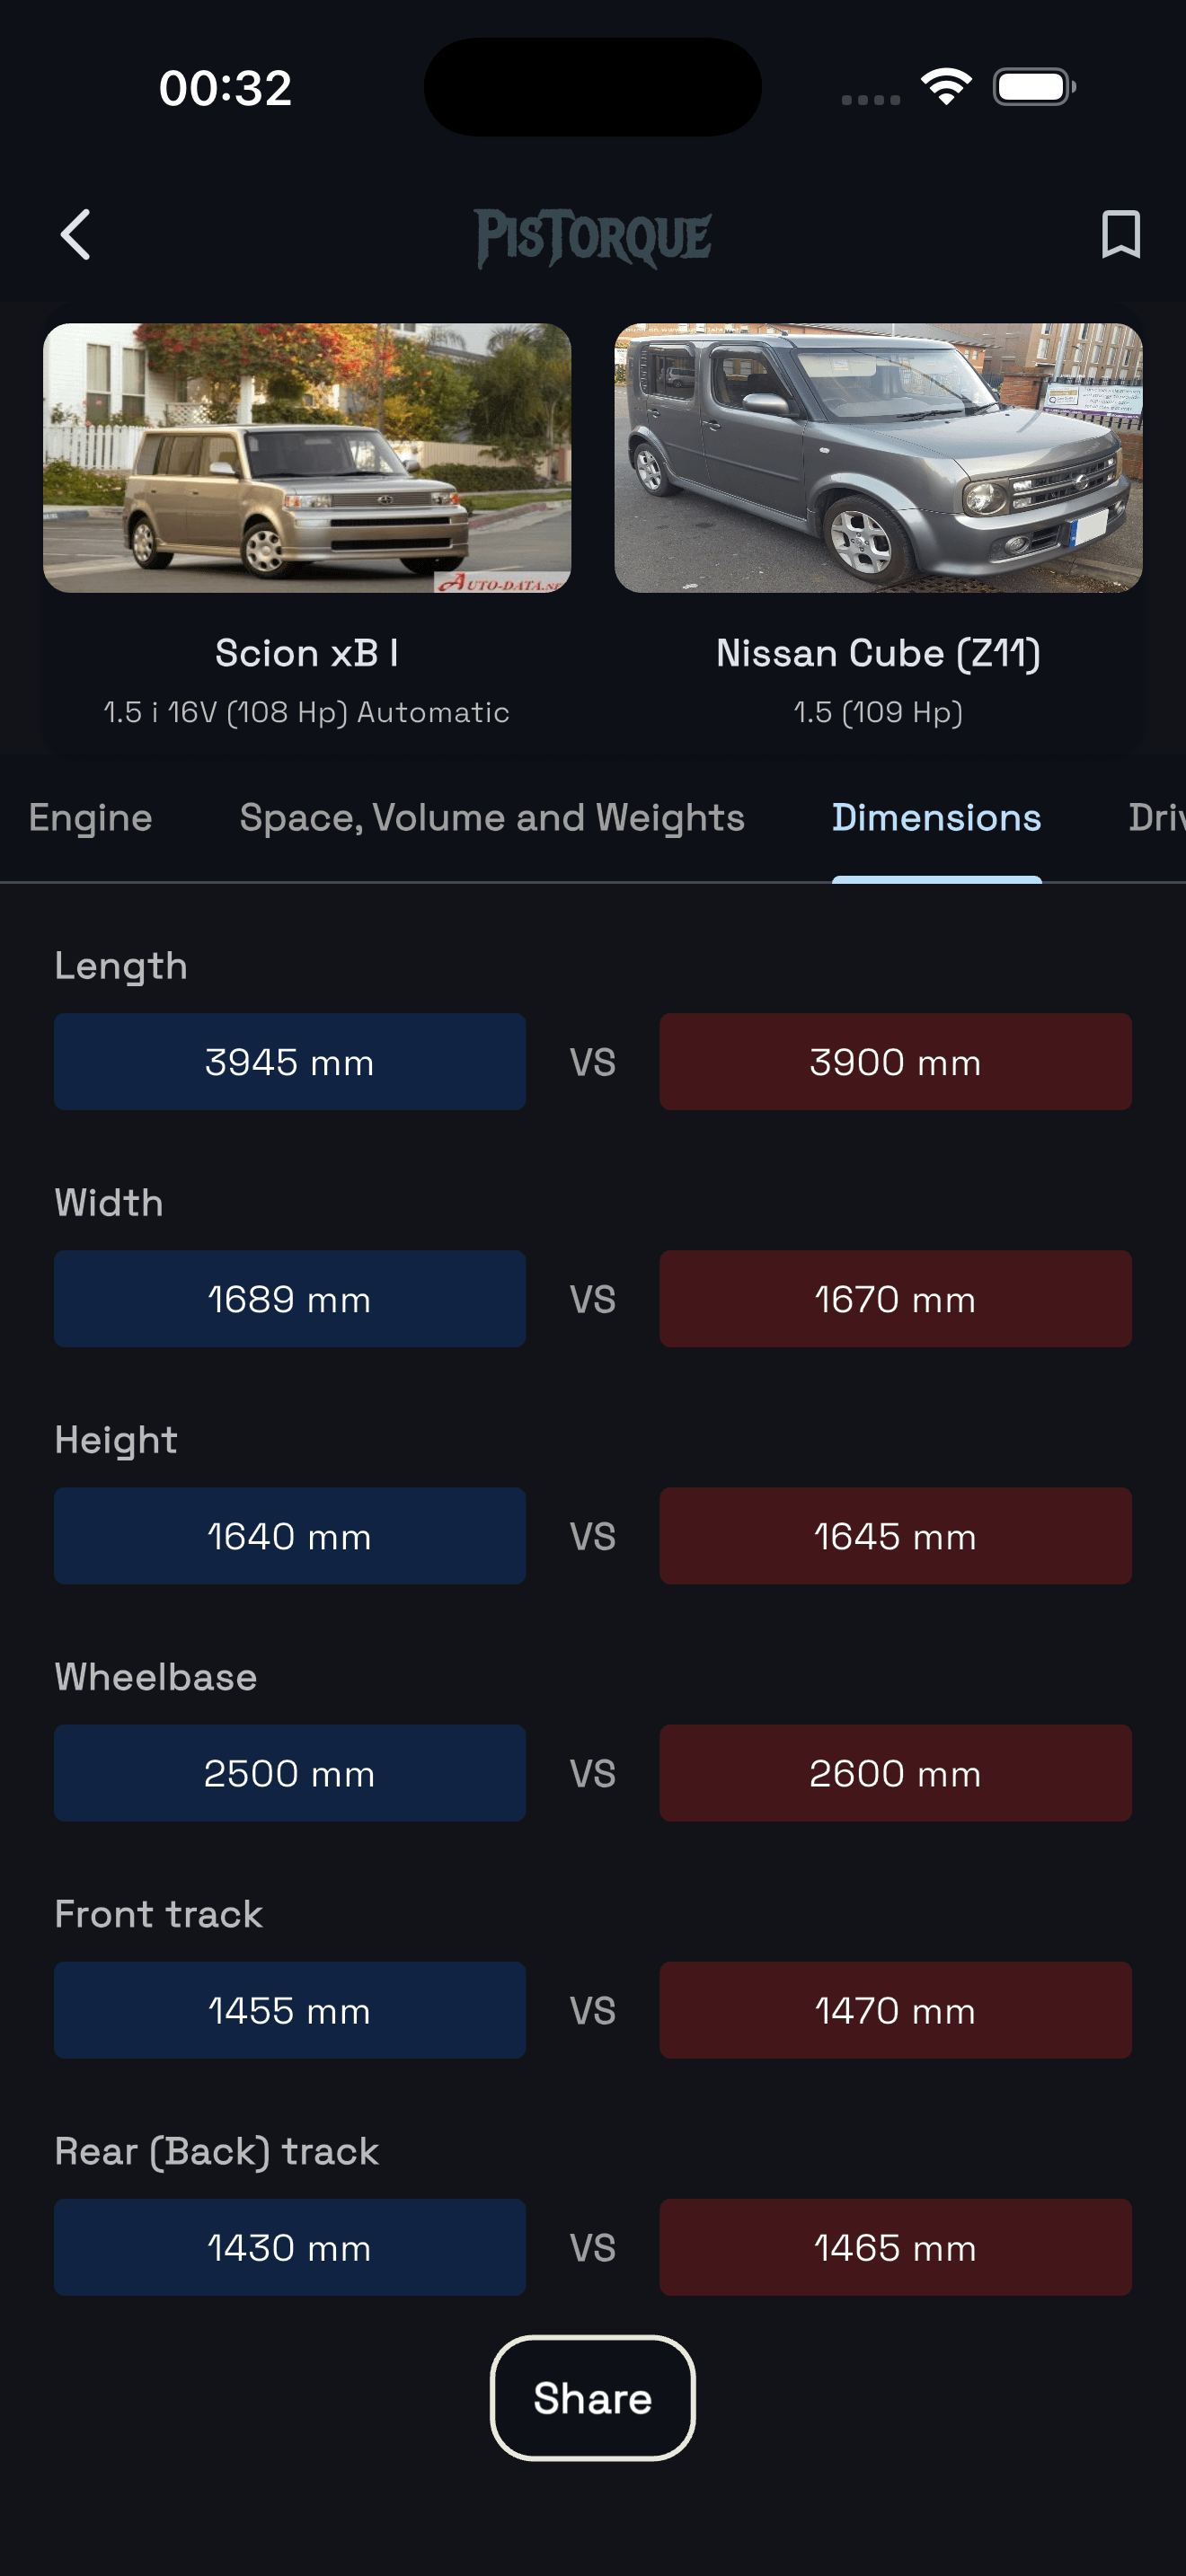Tap the battery status icon

pos(1033,87)
